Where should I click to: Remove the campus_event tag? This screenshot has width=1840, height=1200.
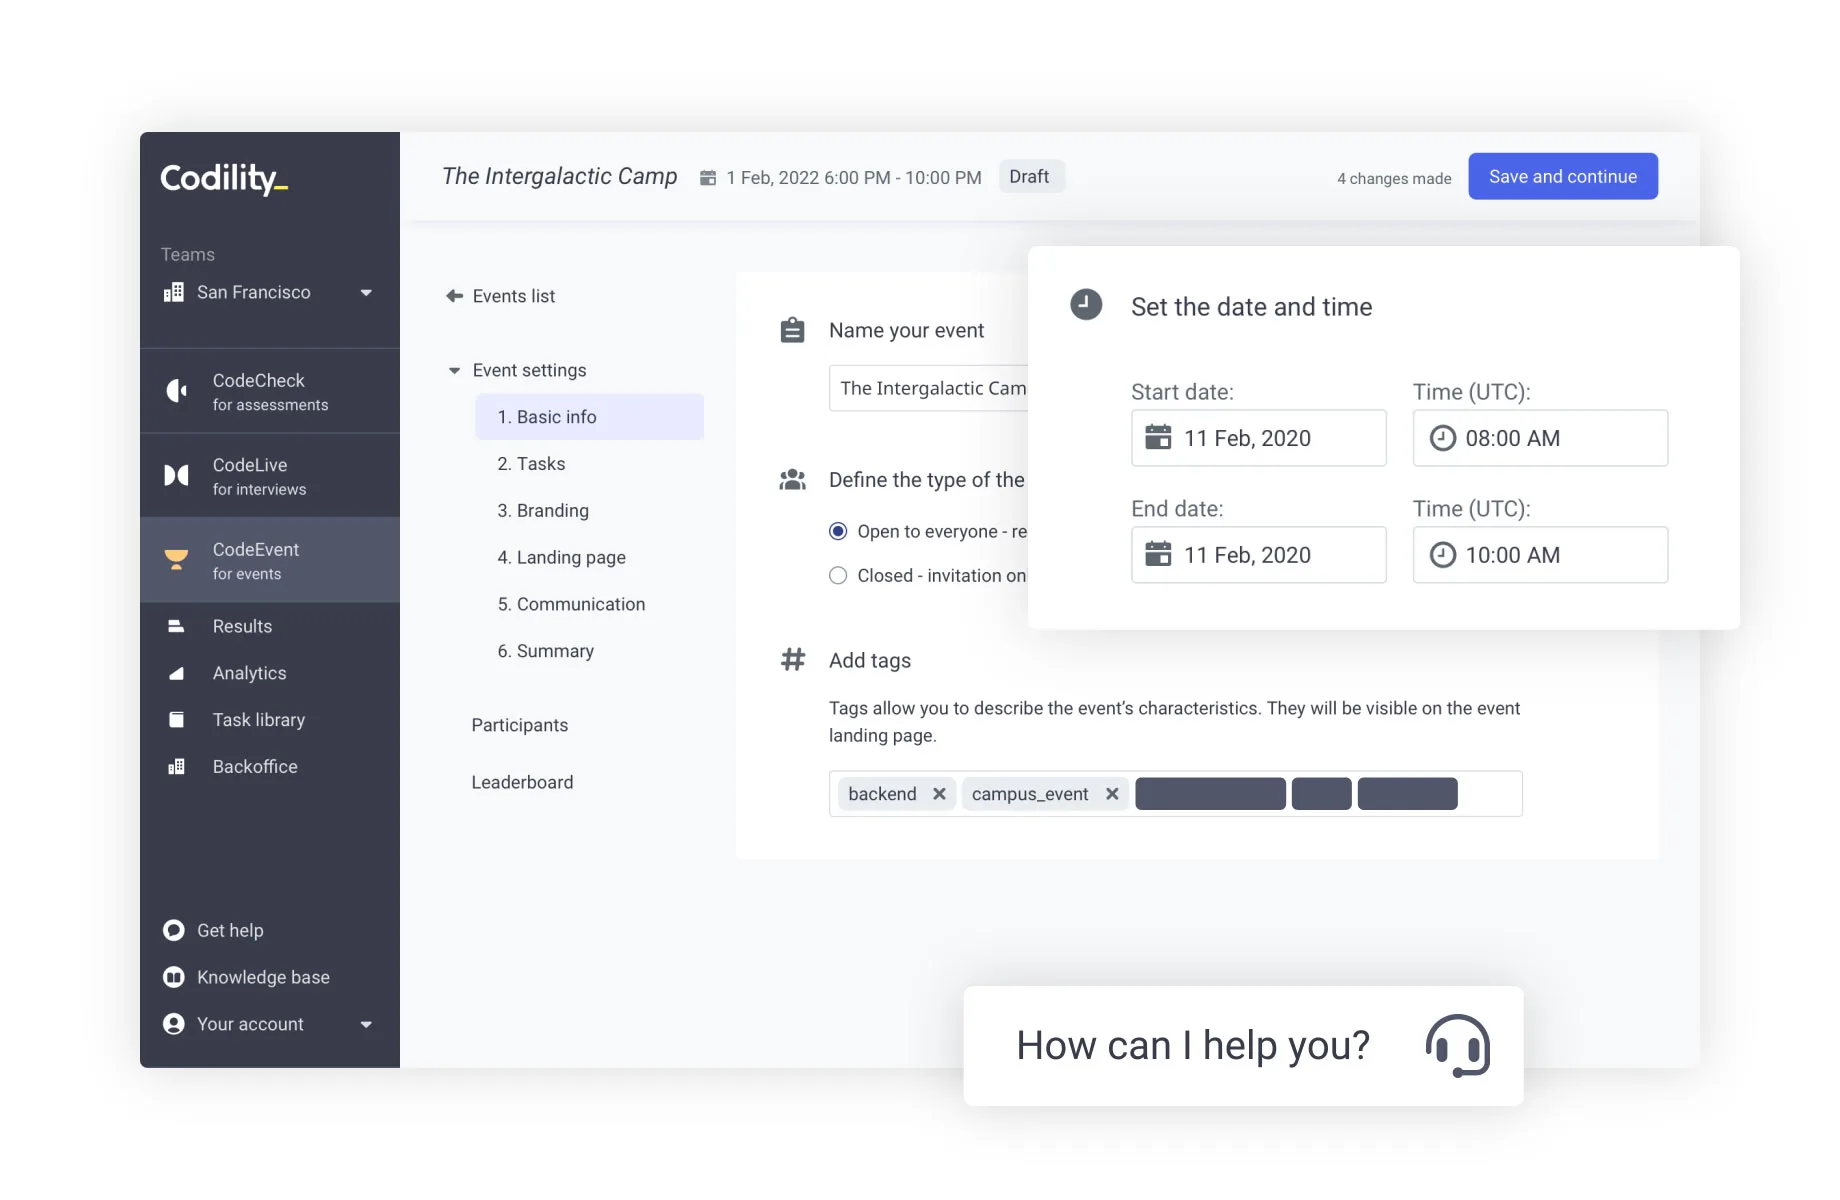pyautogui.click(x=1112, y=794)
